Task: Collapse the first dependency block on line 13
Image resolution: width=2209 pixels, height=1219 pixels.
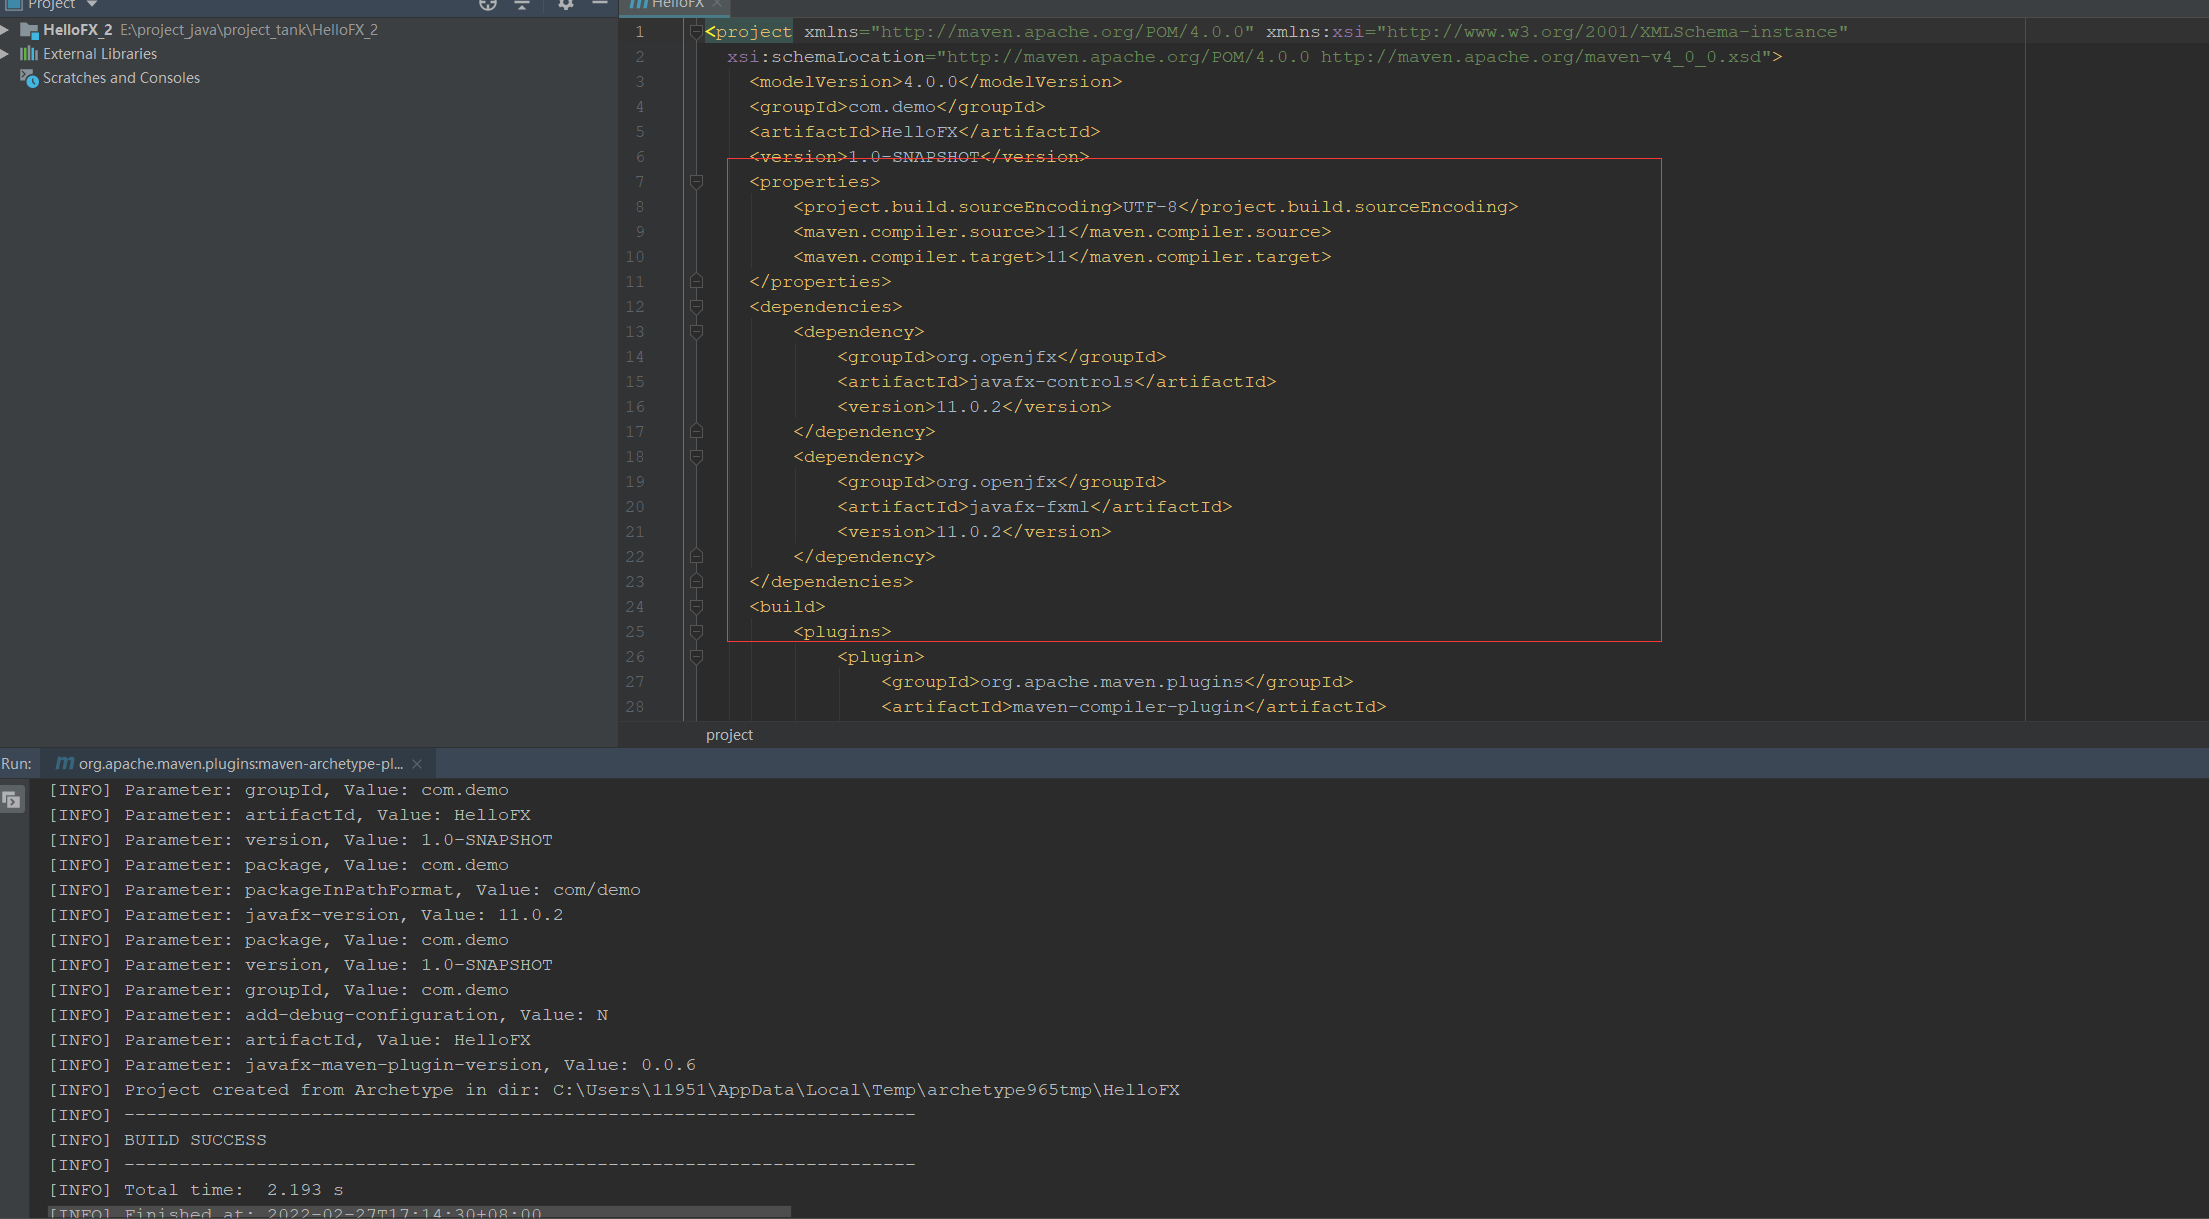Action: click(697, 332)
